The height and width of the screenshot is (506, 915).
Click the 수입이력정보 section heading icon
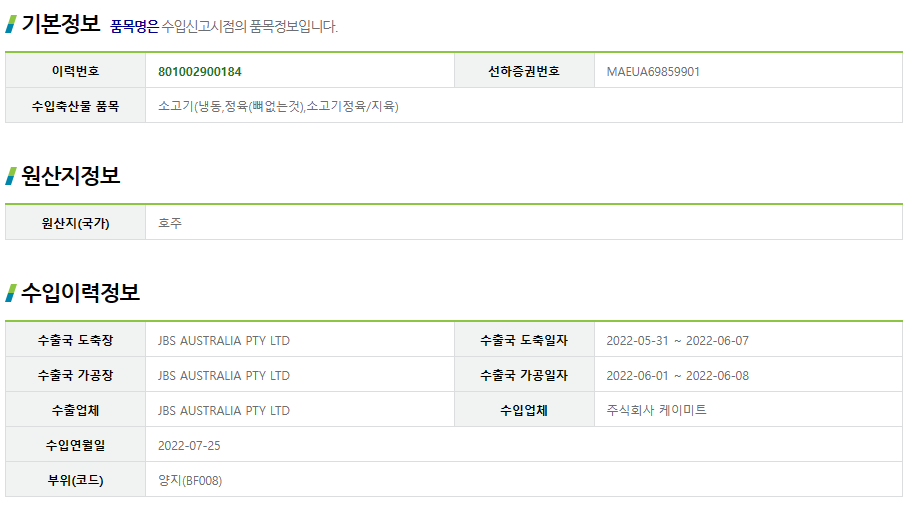point(11,293)
